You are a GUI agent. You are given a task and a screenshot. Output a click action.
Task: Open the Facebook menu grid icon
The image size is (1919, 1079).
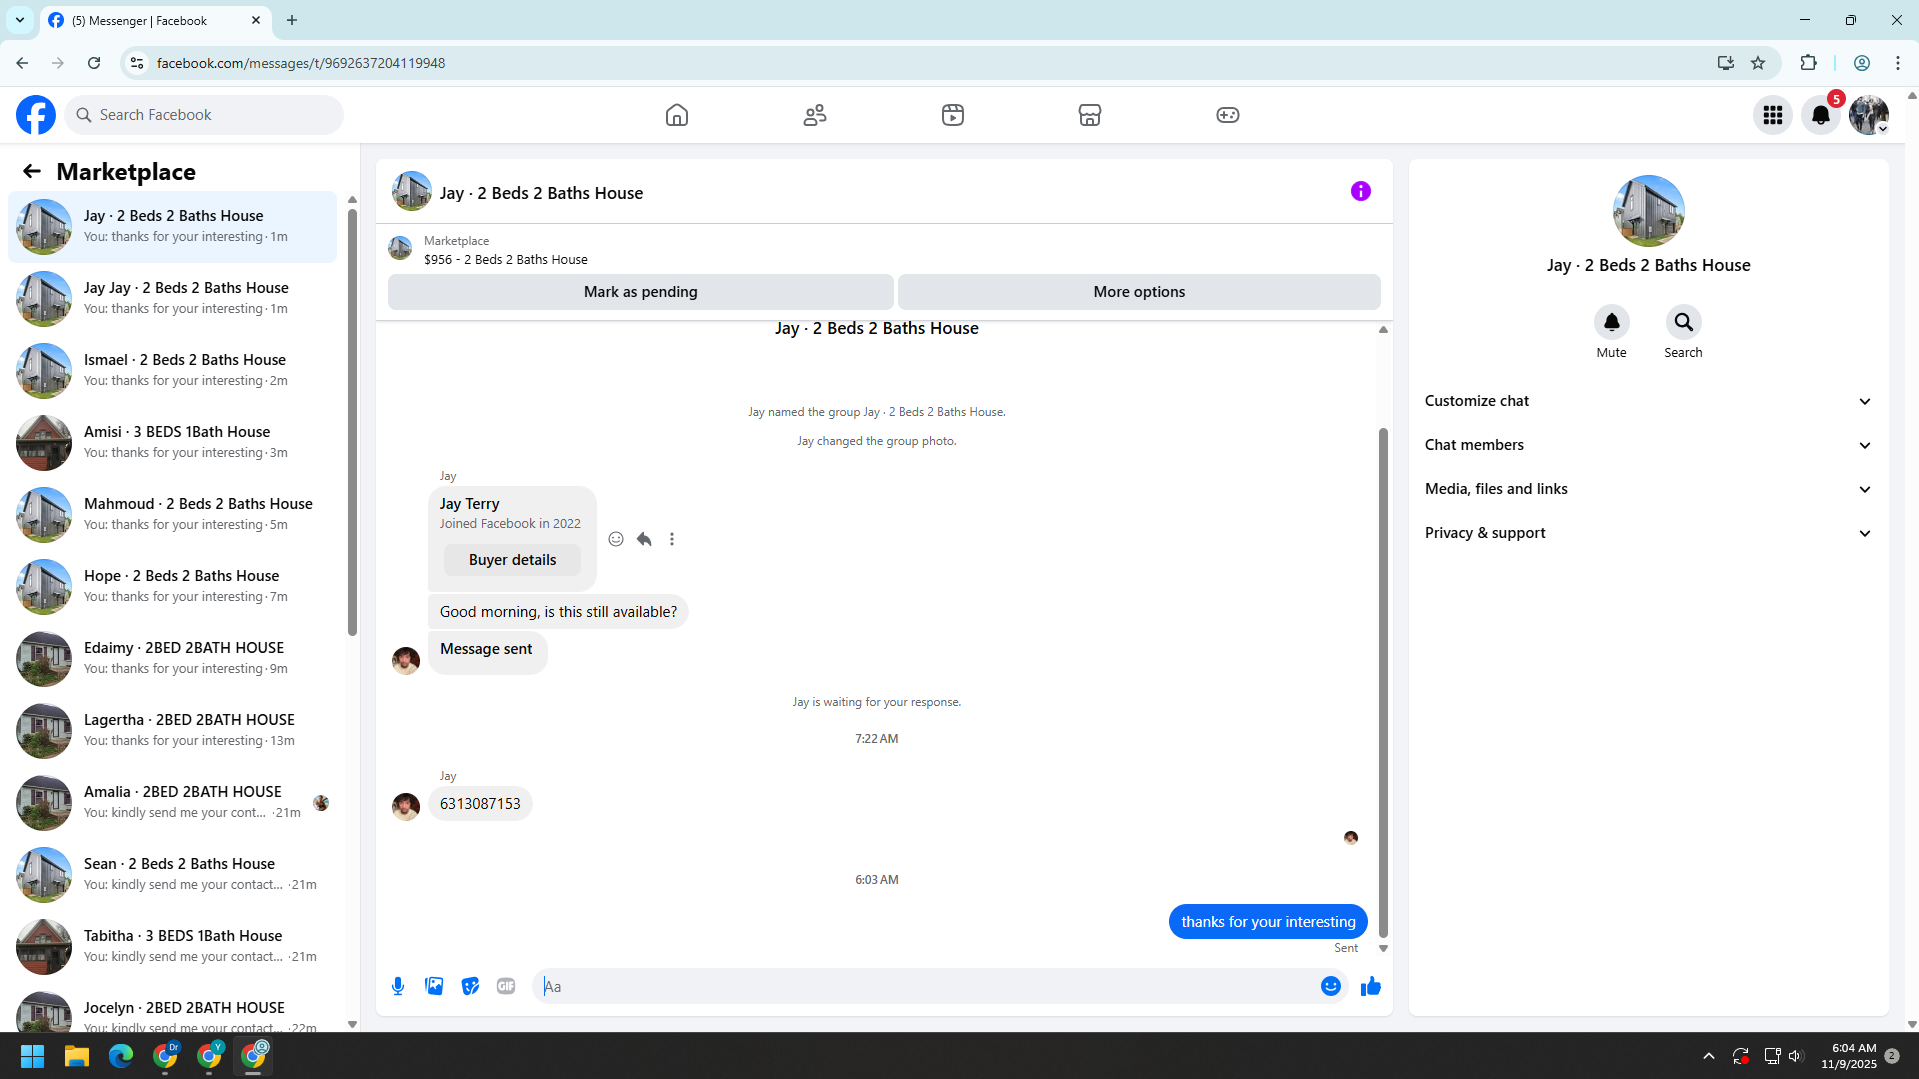pos(1772,115)
